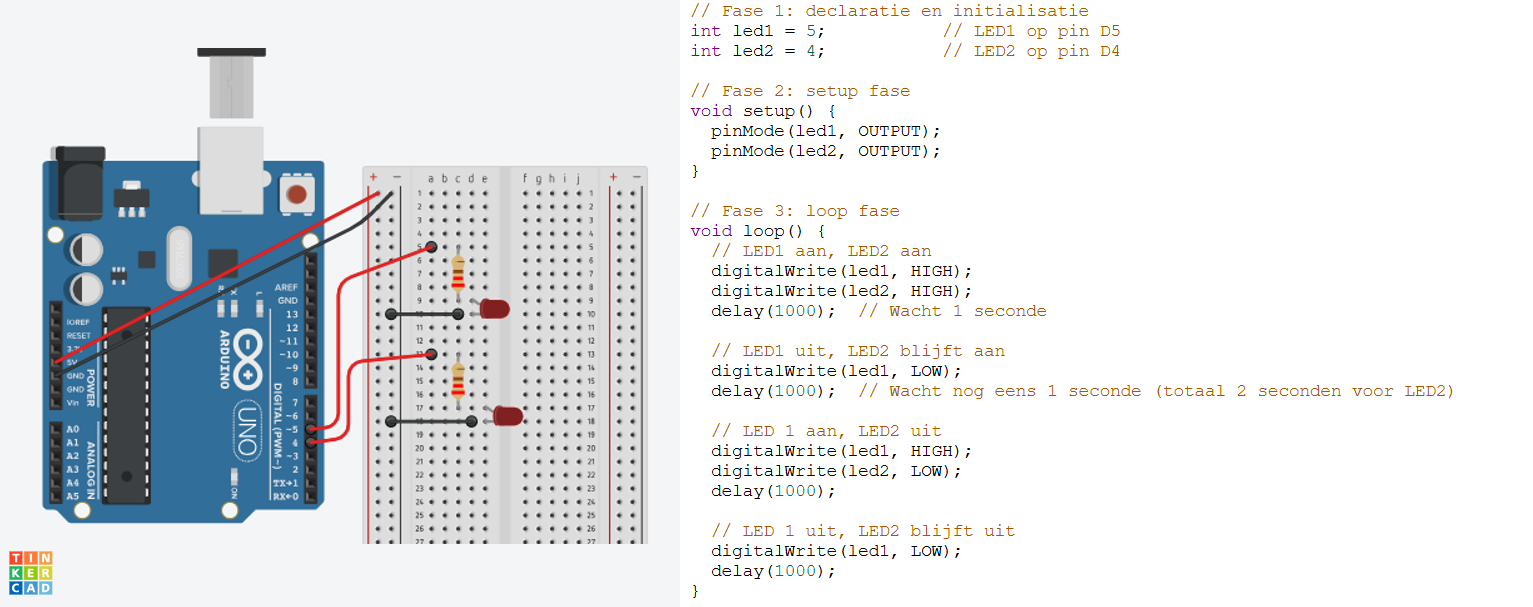Click the line 'digitalWrite(led2, HIGH);'
Image resolution: width=1533 pixels, height=607 pixels.
842,291
